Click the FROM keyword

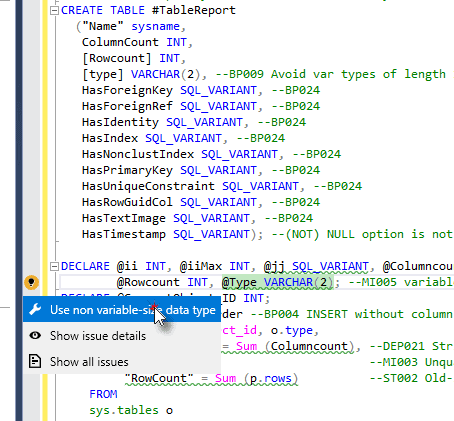tap(103, 394)
